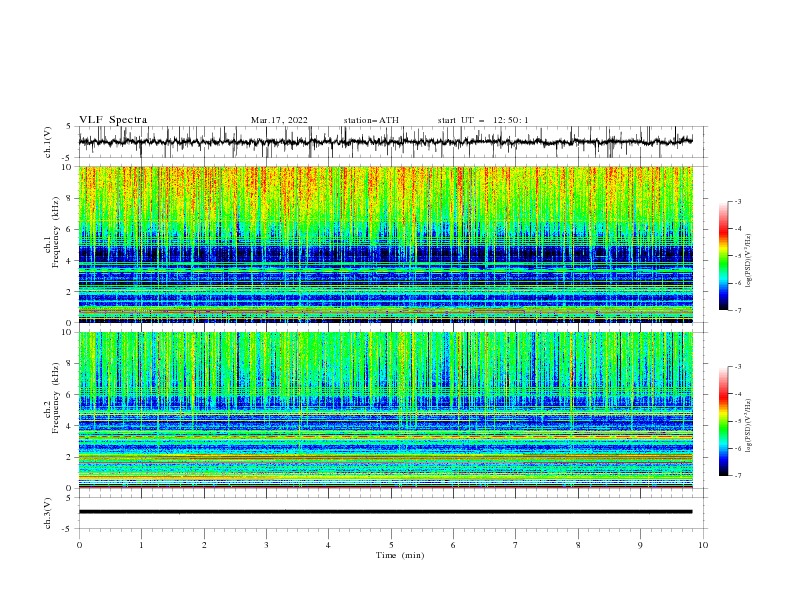The image size is (792, 612).
Task: Select the date "Mar.17, 2022" in header
Action: tap(279, 120)
